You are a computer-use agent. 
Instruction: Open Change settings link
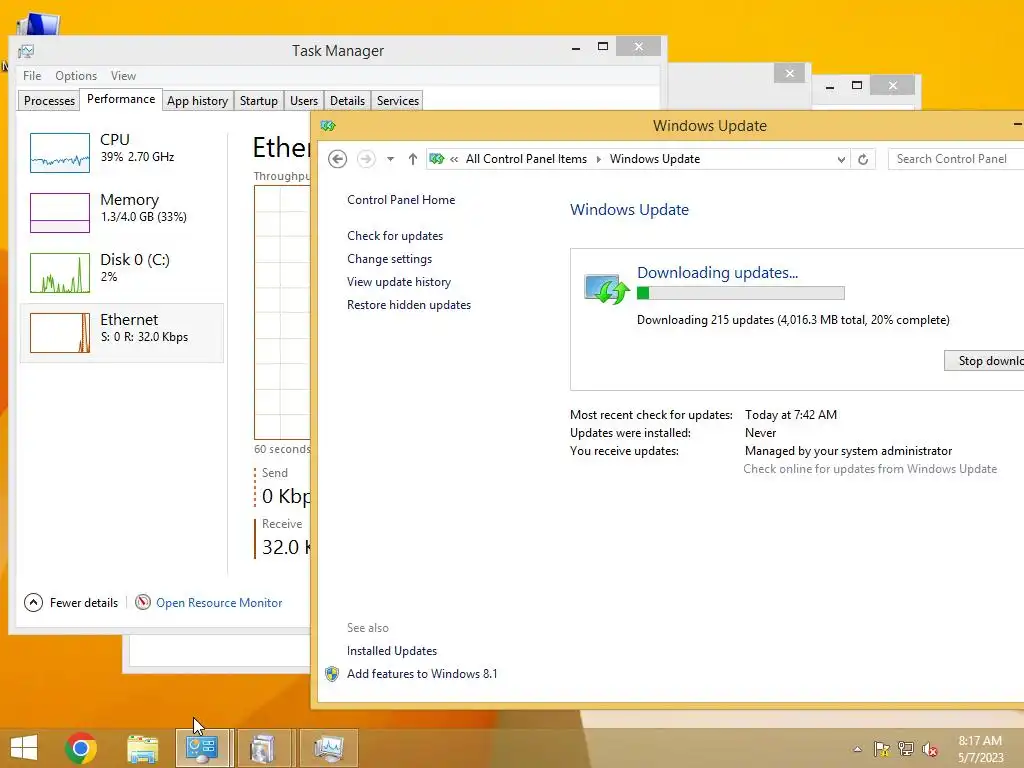pos(390,259)
